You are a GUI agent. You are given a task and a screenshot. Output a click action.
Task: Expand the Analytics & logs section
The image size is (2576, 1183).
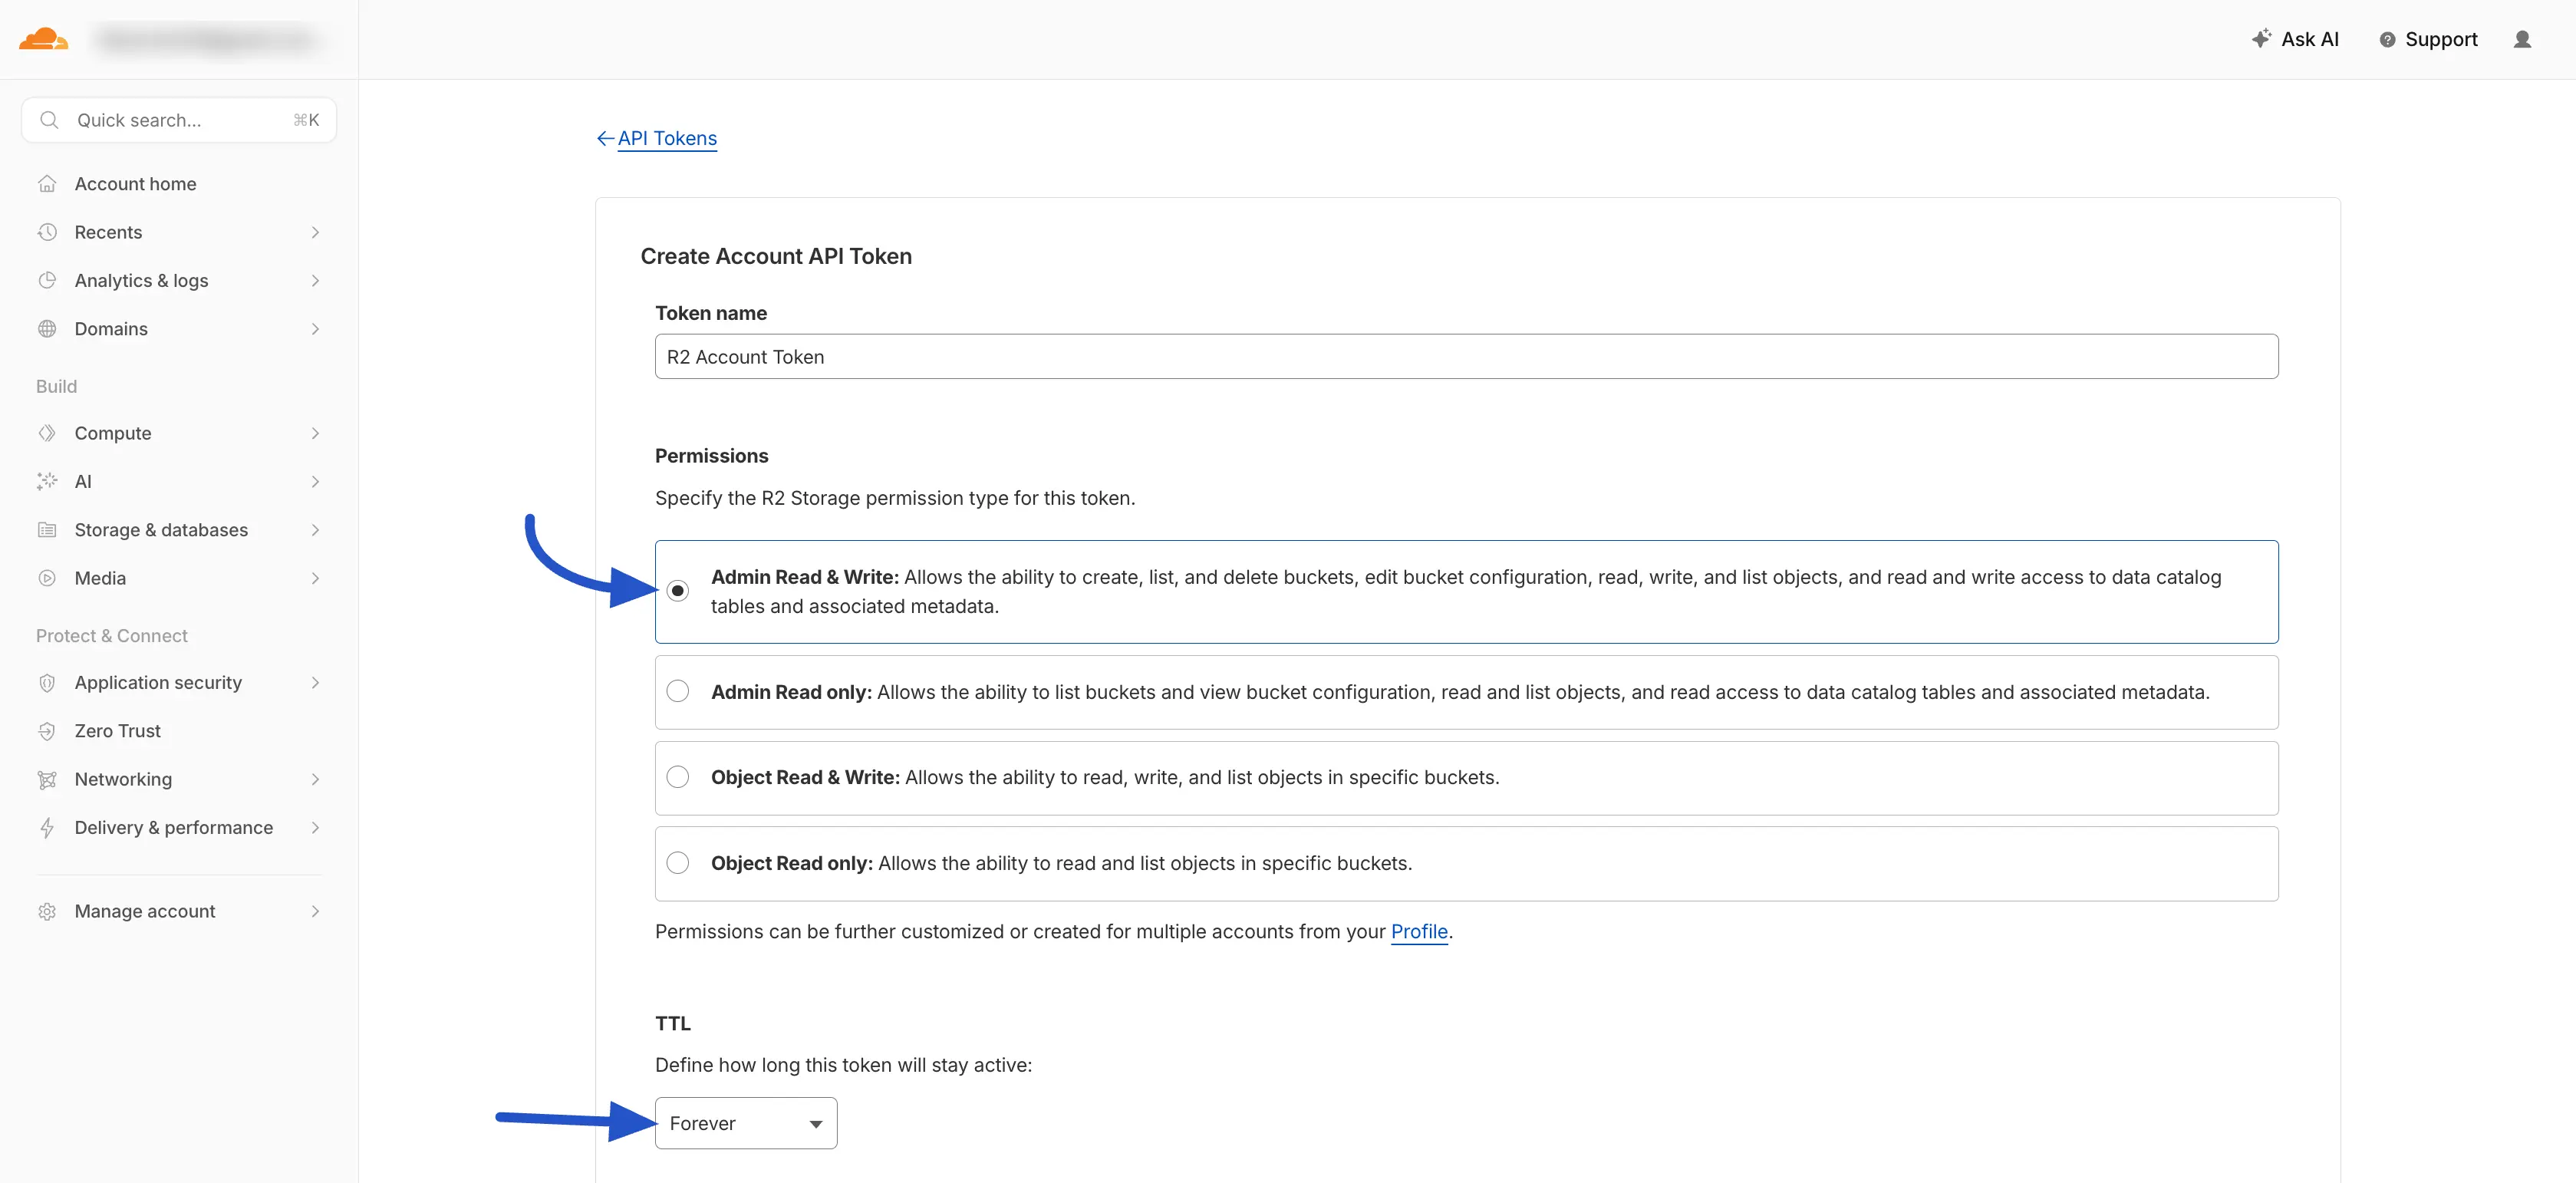click(x=141, y=280)
